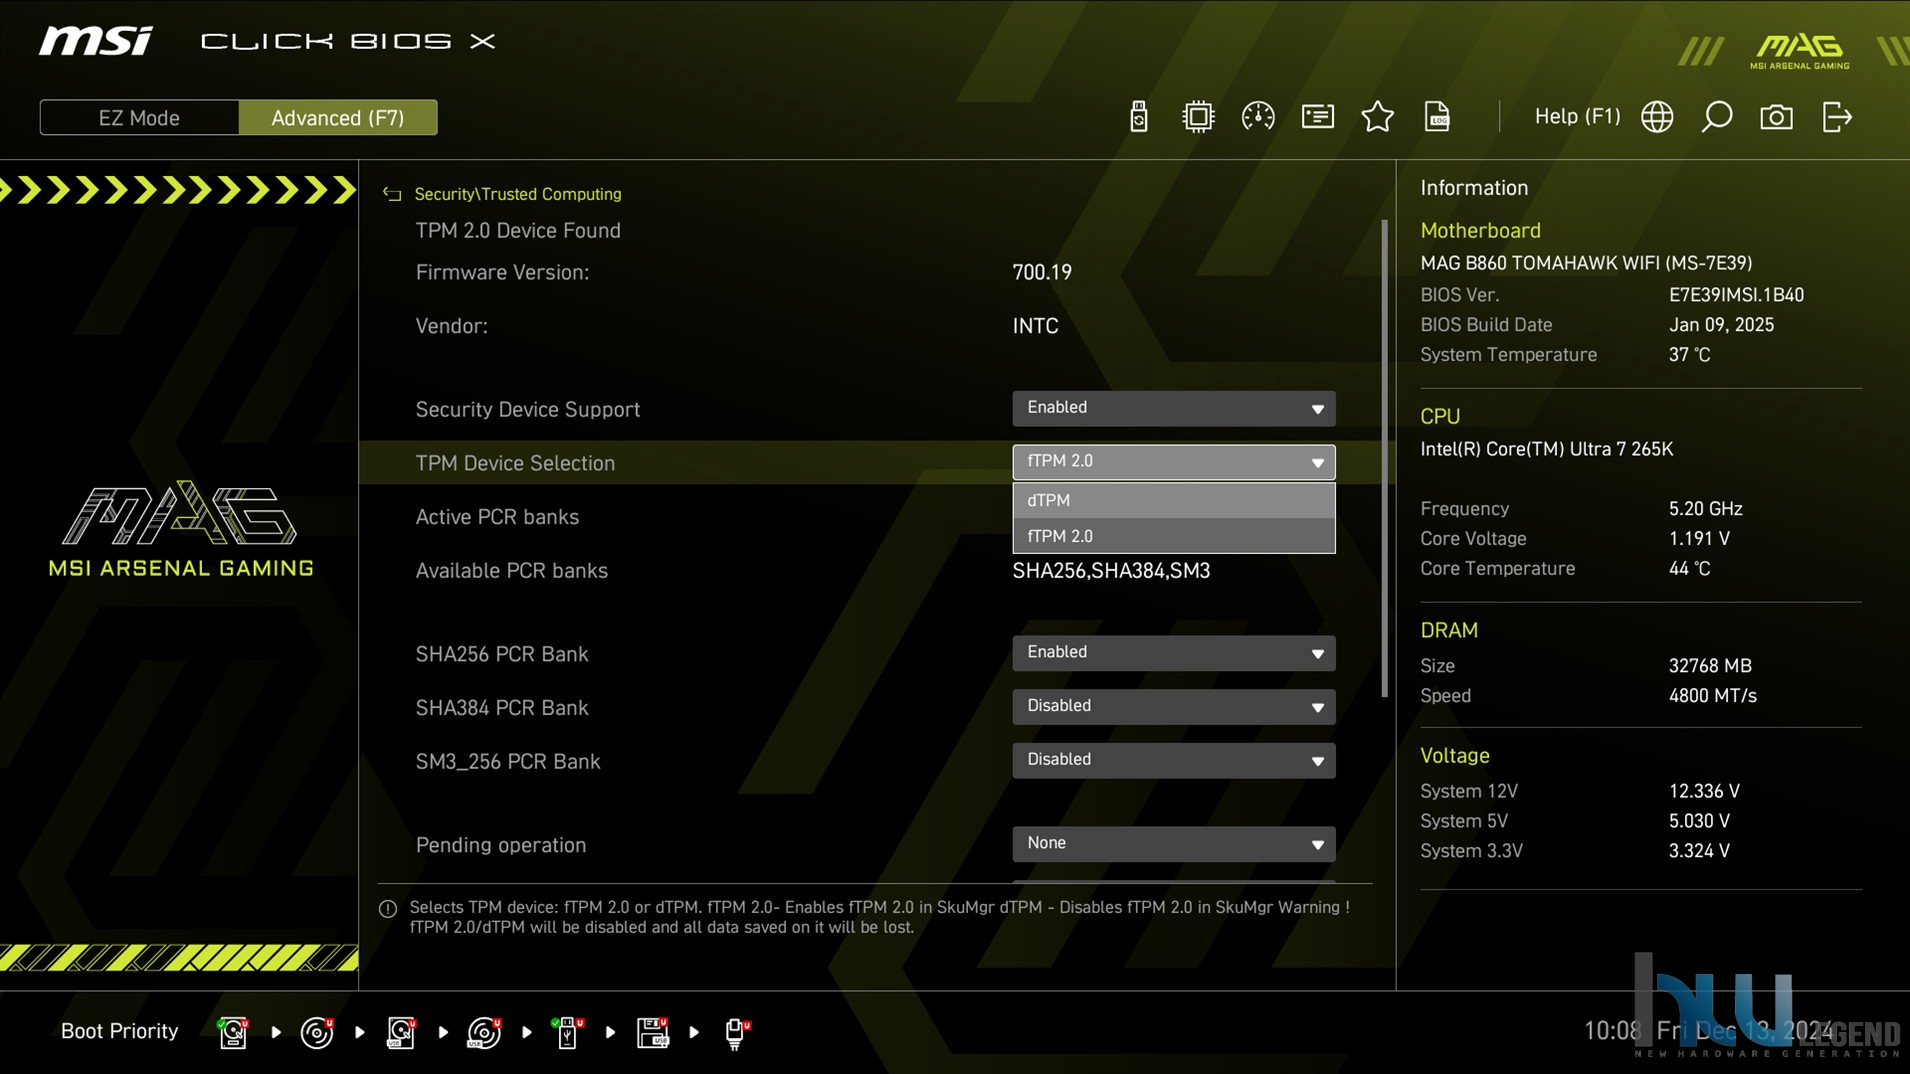Select the SHA384 PCR Bank label

pyautogui.click(x=502, y=708)
